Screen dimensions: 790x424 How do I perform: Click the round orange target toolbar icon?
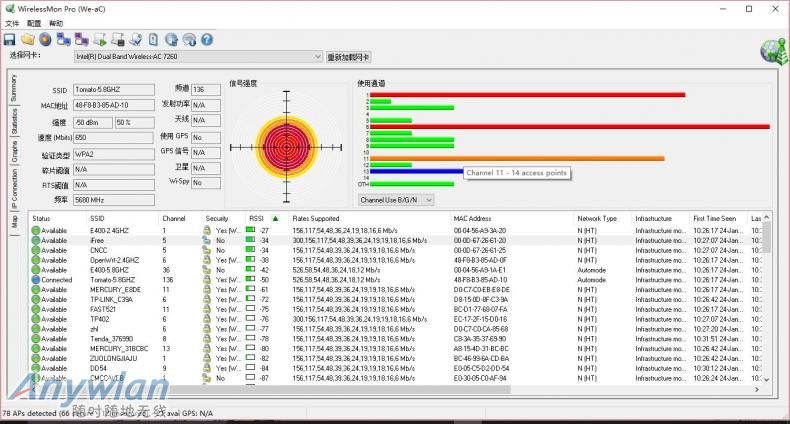pyautogui.click(x=45, y=40)
